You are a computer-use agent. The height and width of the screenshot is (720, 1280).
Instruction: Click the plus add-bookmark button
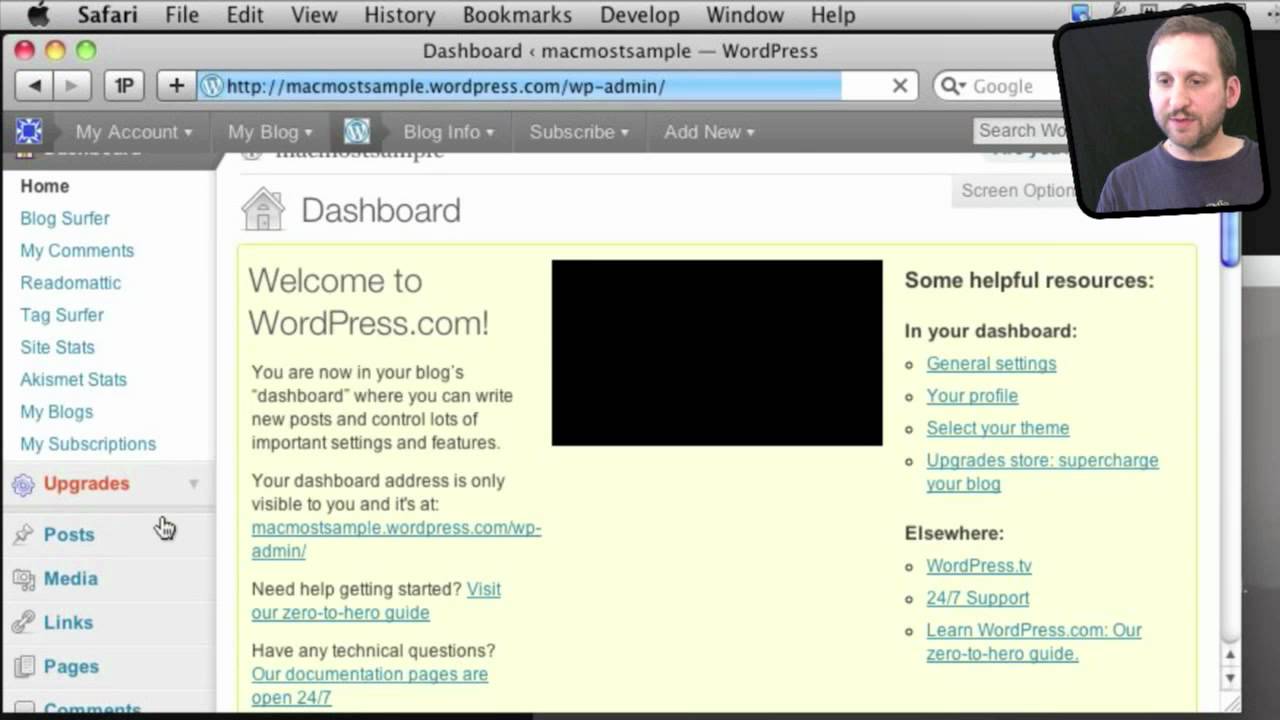pyautogui.click(x=176, y=86)
